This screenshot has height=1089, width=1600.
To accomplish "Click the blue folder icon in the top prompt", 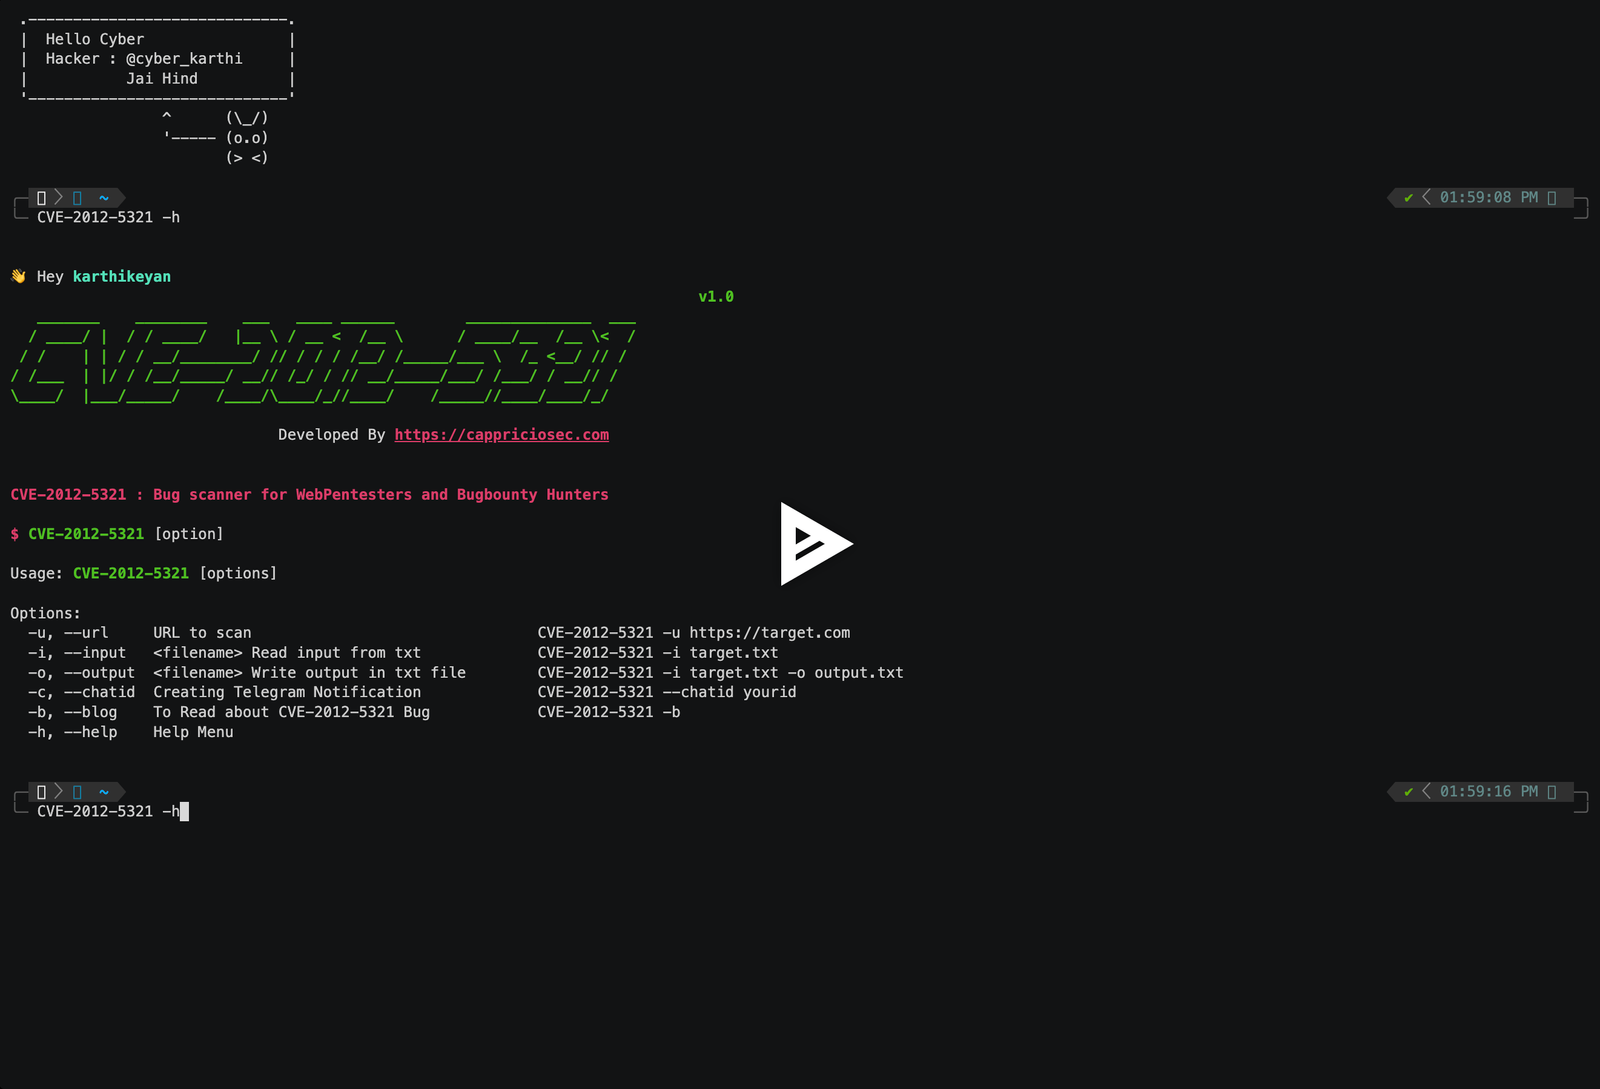I will (77, 197).
